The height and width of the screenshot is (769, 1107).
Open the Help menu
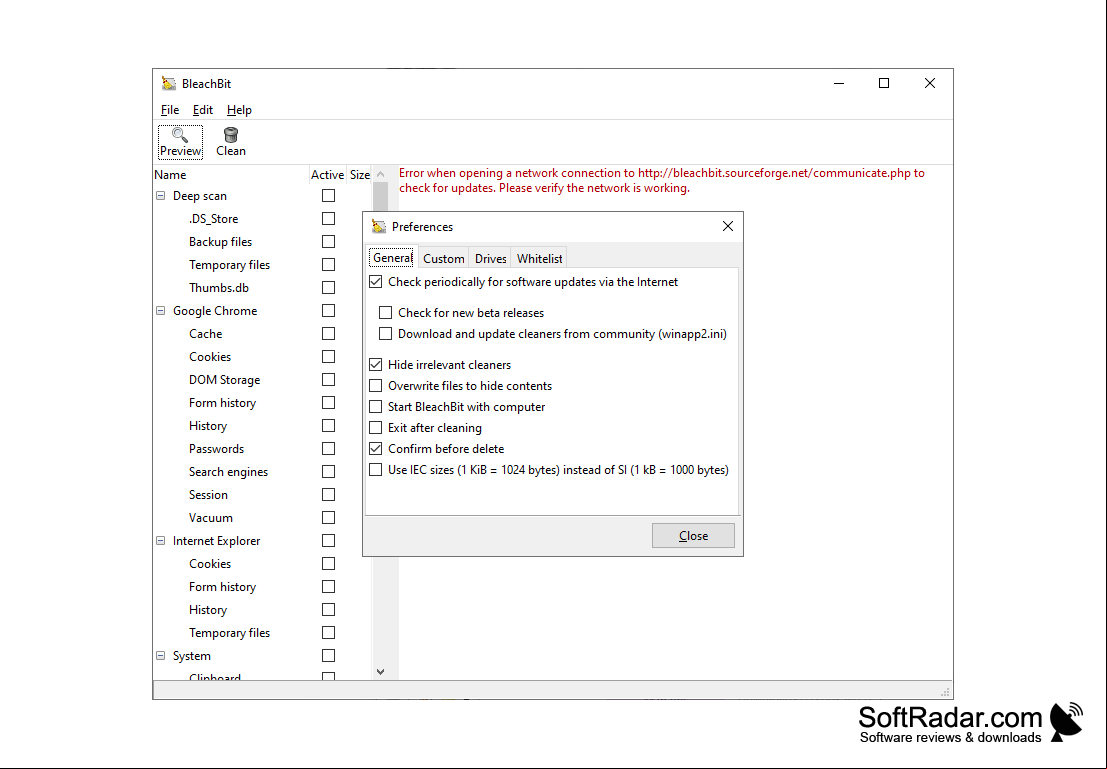pyautogui.click(x=239, y=109)
